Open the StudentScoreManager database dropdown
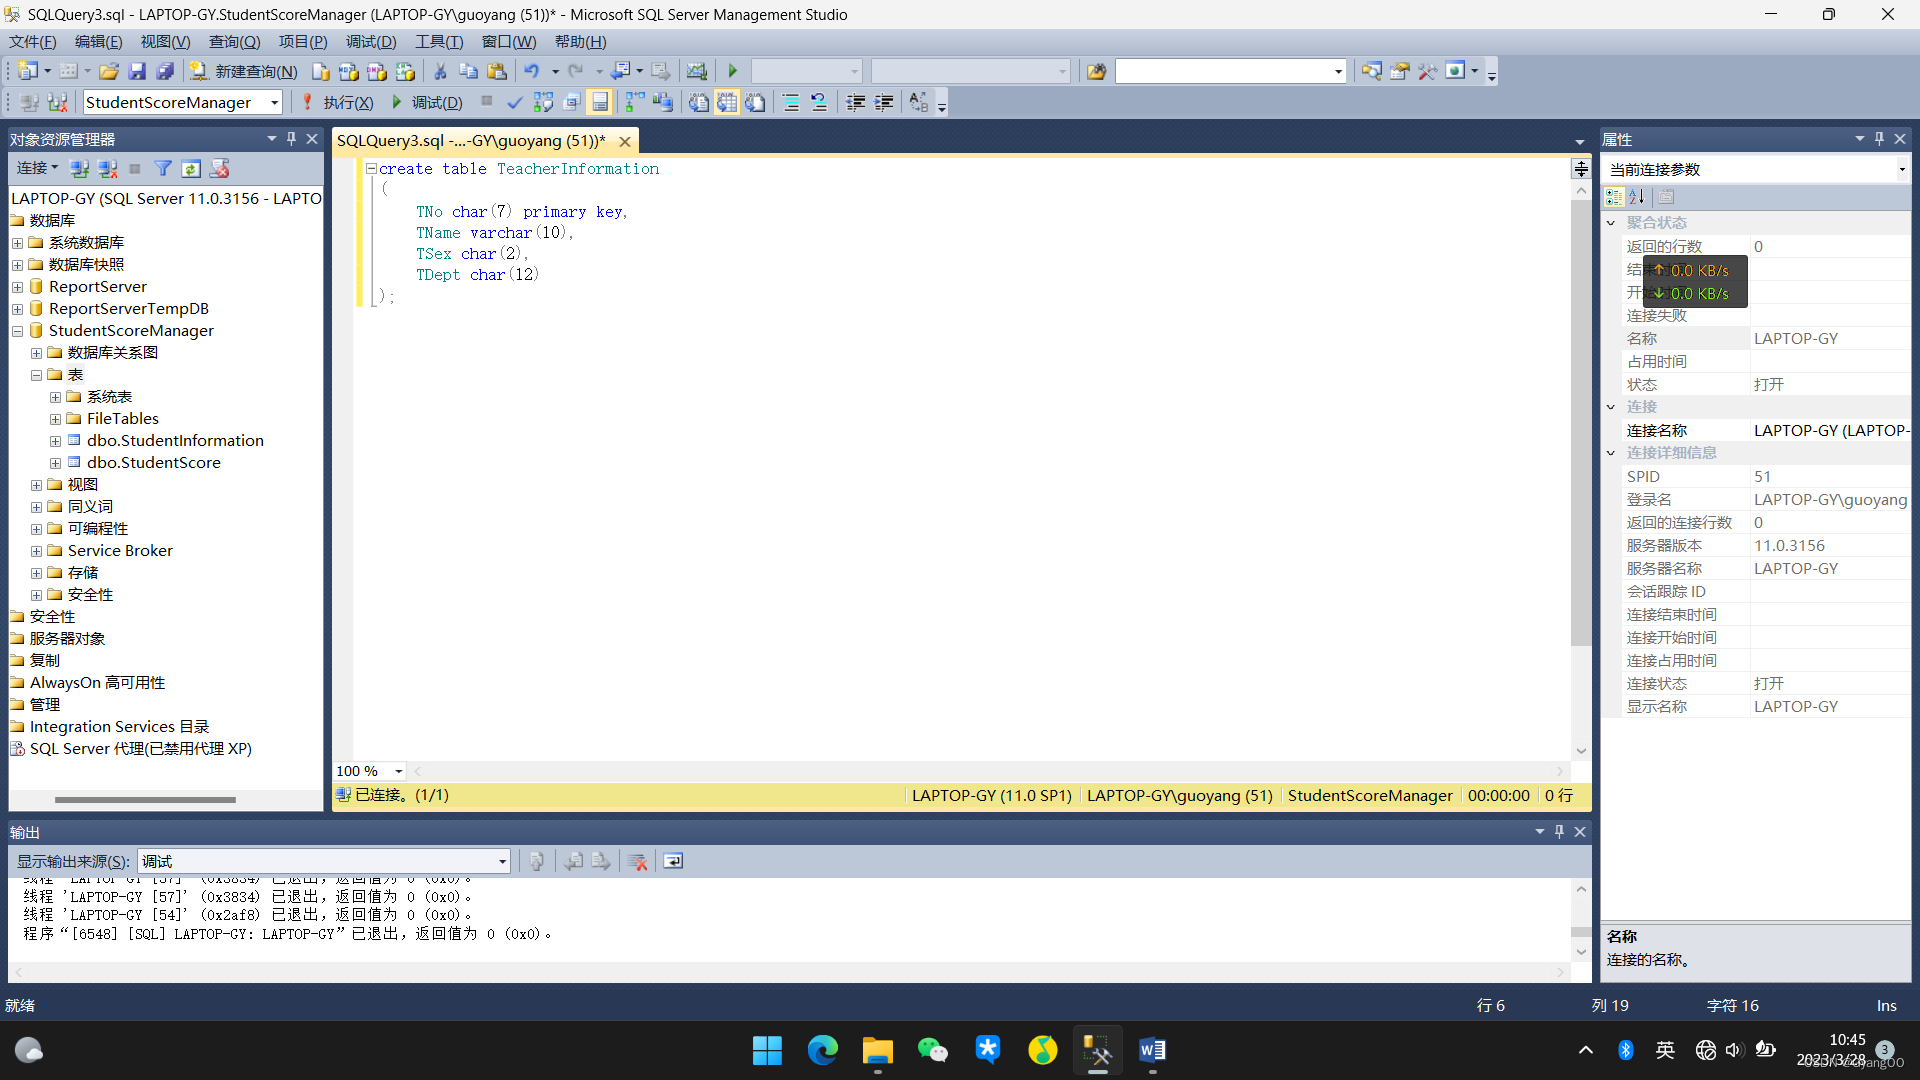 point(274,102)
